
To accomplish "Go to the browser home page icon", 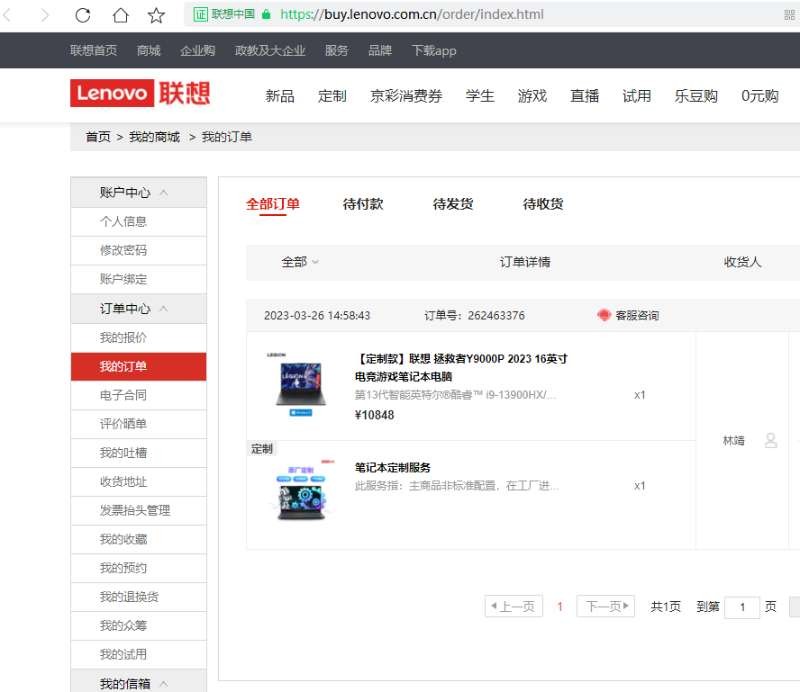I will [120, 15].
